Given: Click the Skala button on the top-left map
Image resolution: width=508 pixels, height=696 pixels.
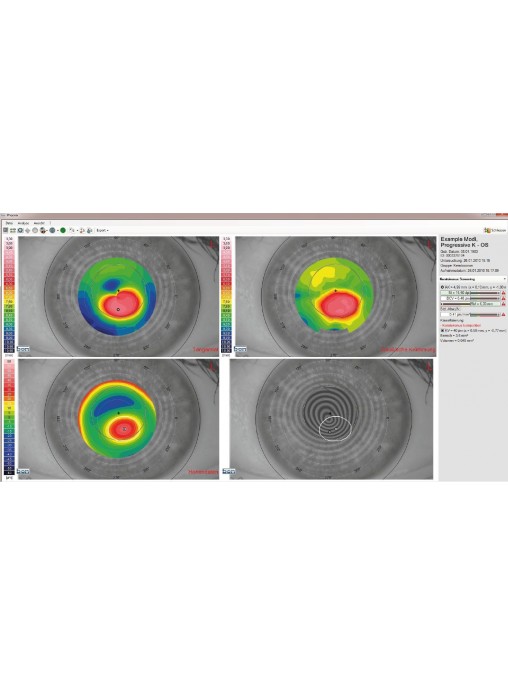Looking at the screenshot, I should pos(23,350).
